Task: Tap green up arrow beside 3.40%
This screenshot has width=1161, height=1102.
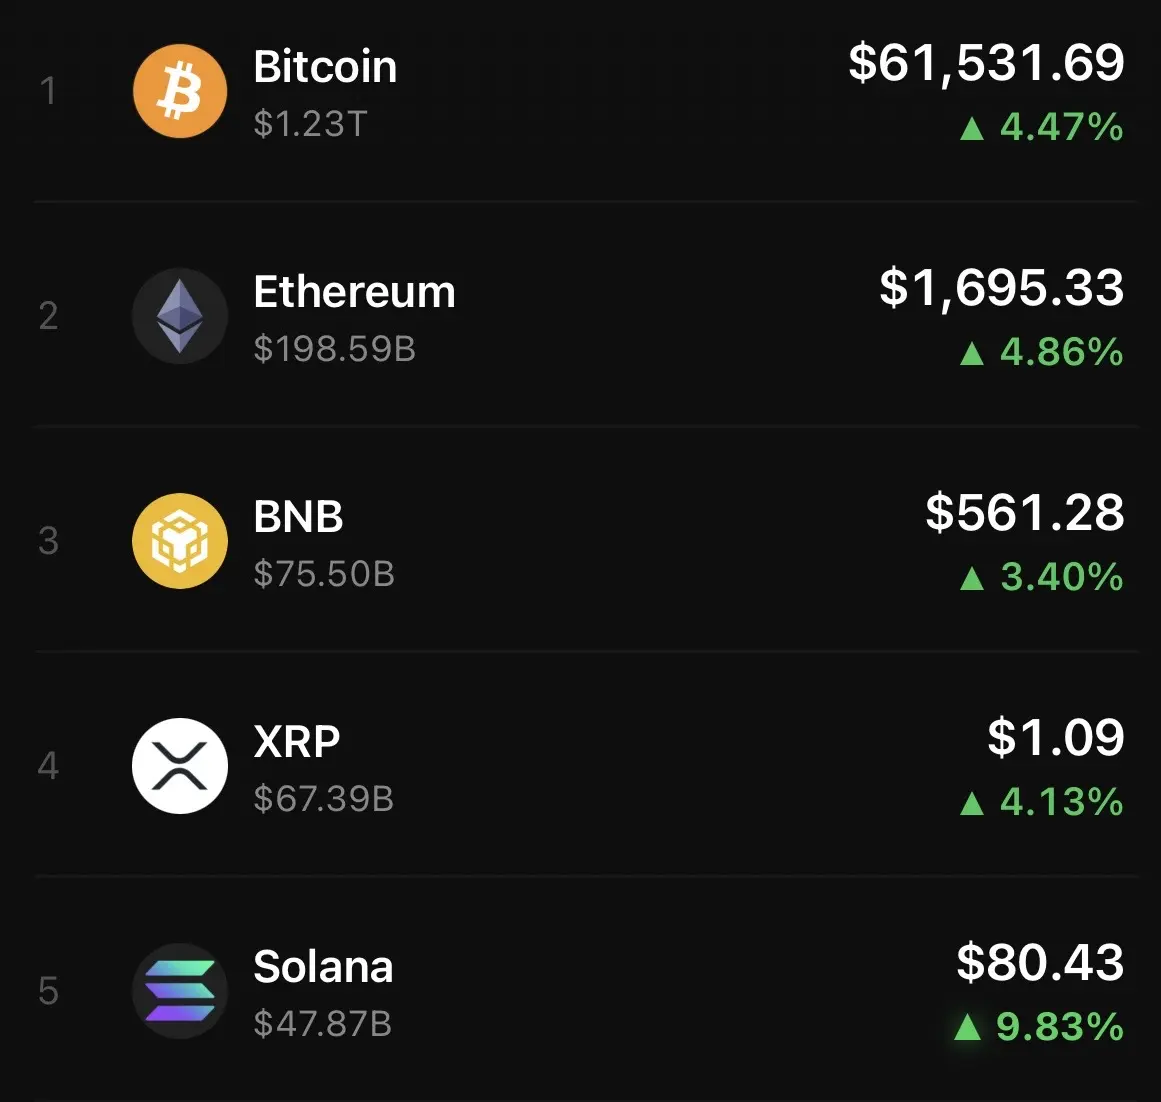Action: (x=971, y=578)
